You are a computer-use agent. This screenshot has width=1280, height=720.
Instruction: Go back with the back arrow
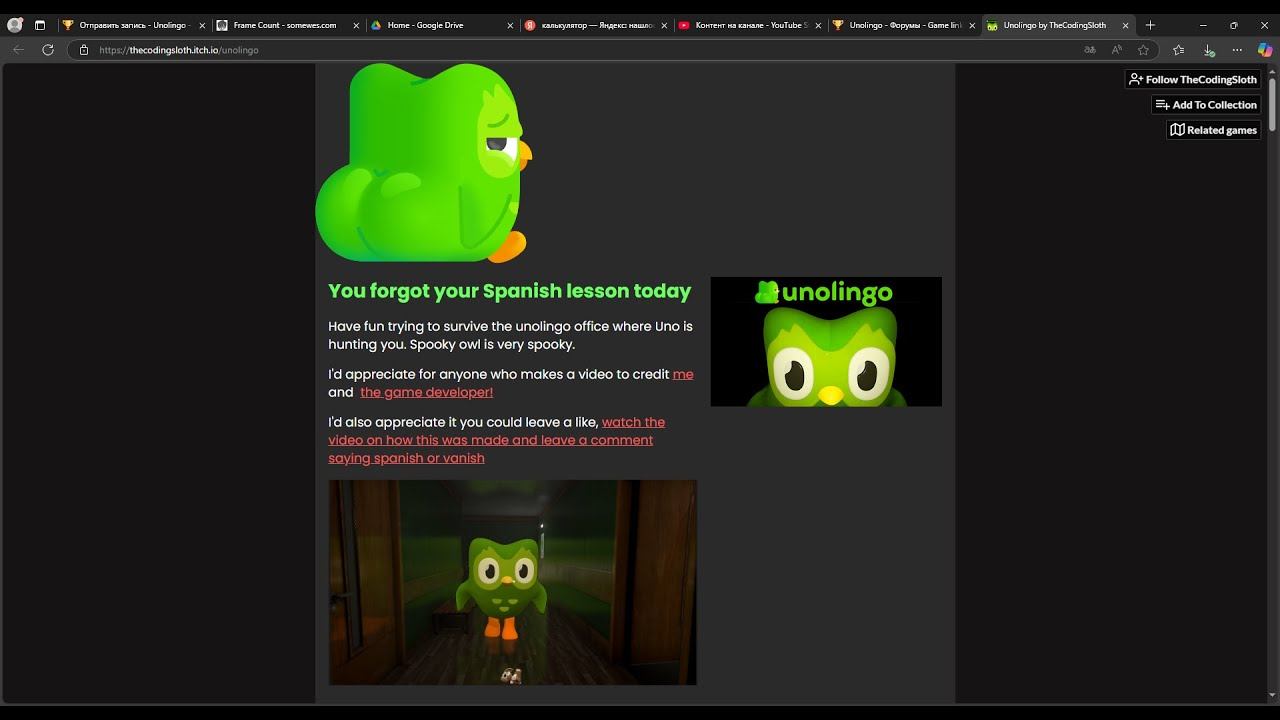click(x=18, y=50)
